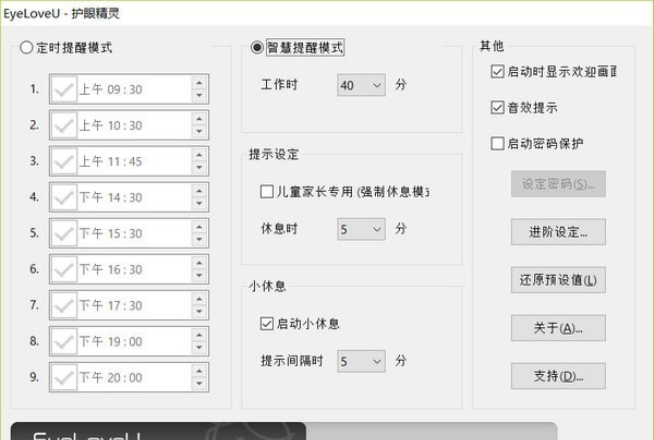This screenshot has height=440, width=654.
Task: Increase time on the 下午 20:00 spinner
Action: coord(199,371)
